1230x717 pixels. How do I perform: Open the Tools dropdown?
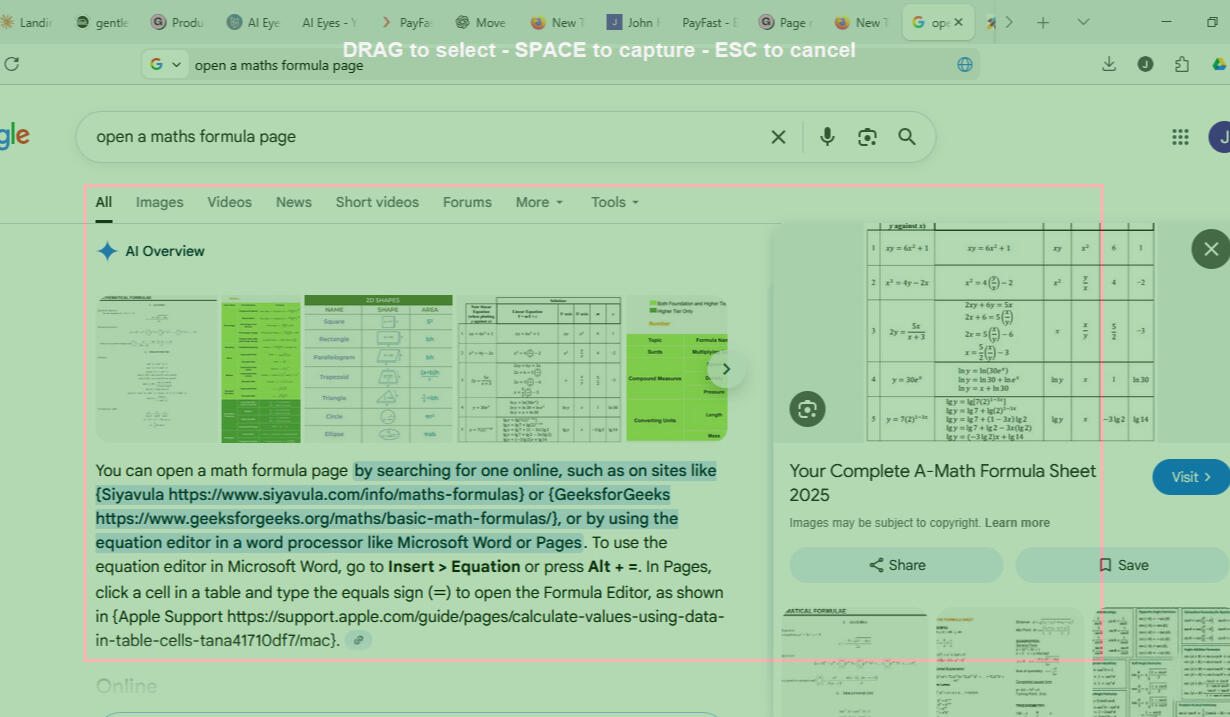click(614, 202)
